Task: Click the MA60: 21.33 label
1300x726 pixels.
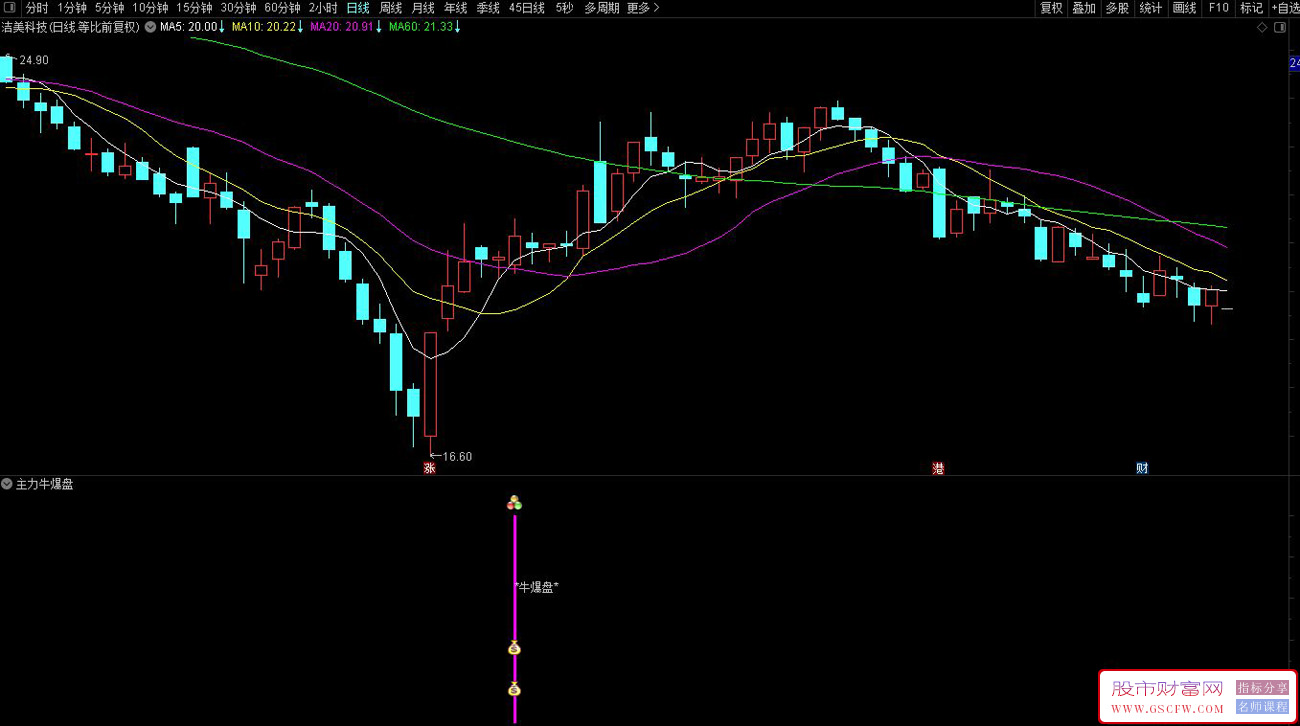Action: pos(421,27)
